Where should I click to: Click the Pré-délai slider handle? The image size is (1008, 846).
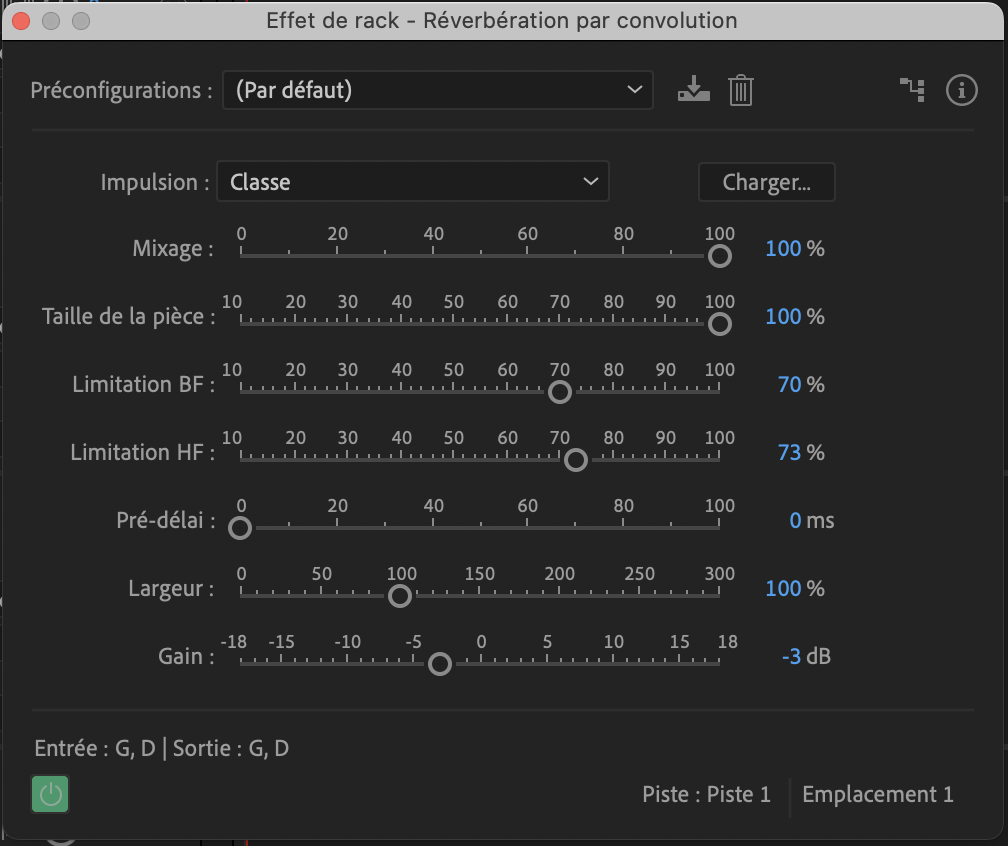click(x=240, y=528)
